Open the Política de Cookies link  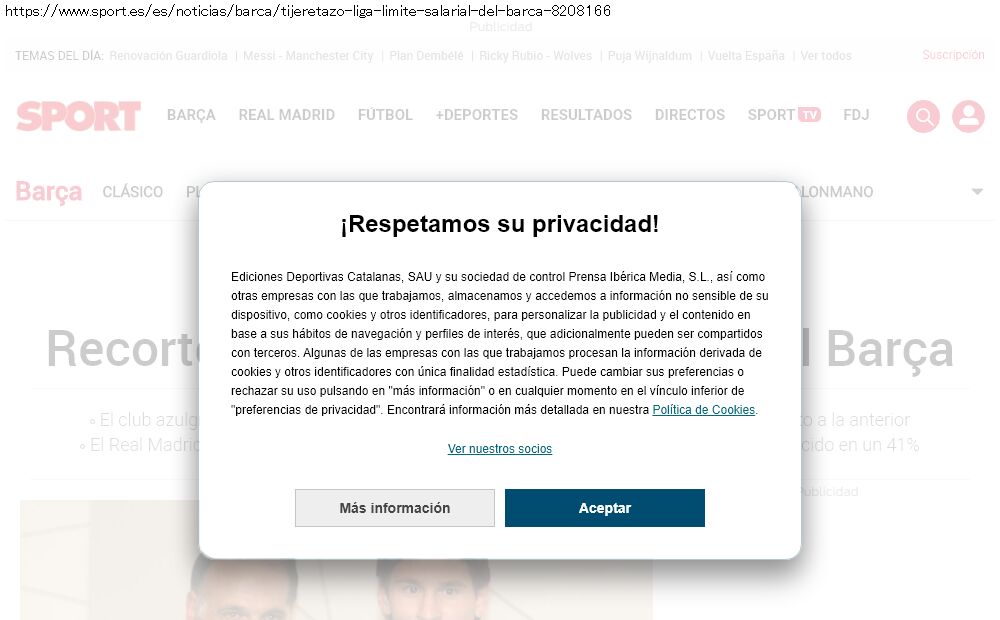coord(703,410)
